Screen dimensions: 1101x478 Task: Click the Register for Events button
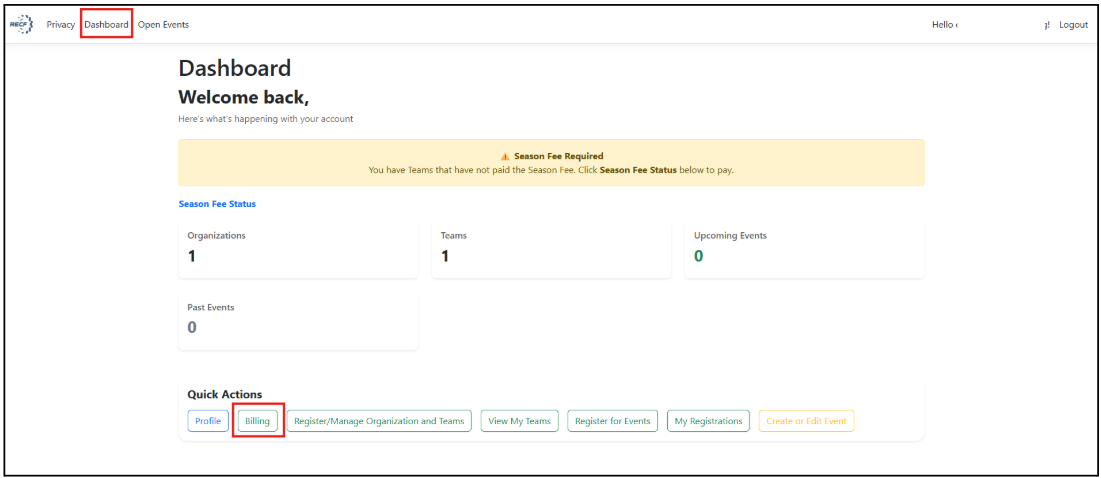(612, 421)
